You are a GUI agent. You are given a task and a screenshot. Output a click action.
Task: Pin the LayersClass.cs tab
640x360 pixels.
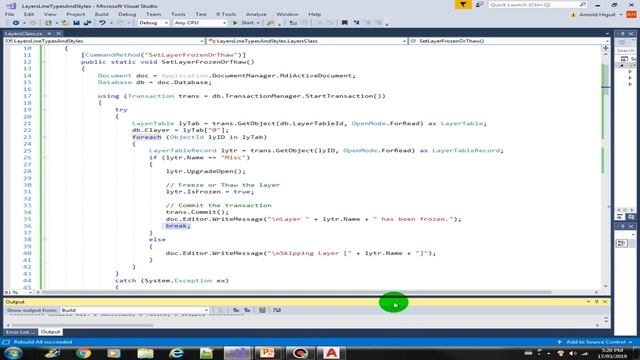click(x=49, y=33)
